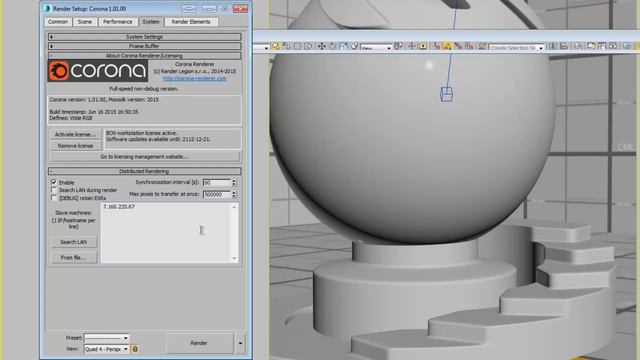Open the Material Editor

pyautogui.click(x=627, y=46)
